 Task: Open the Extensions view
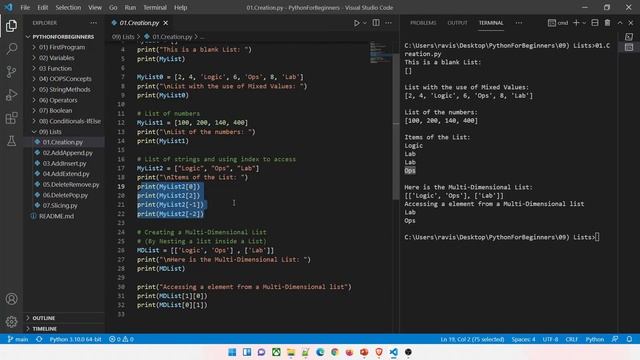coord(11,118)
